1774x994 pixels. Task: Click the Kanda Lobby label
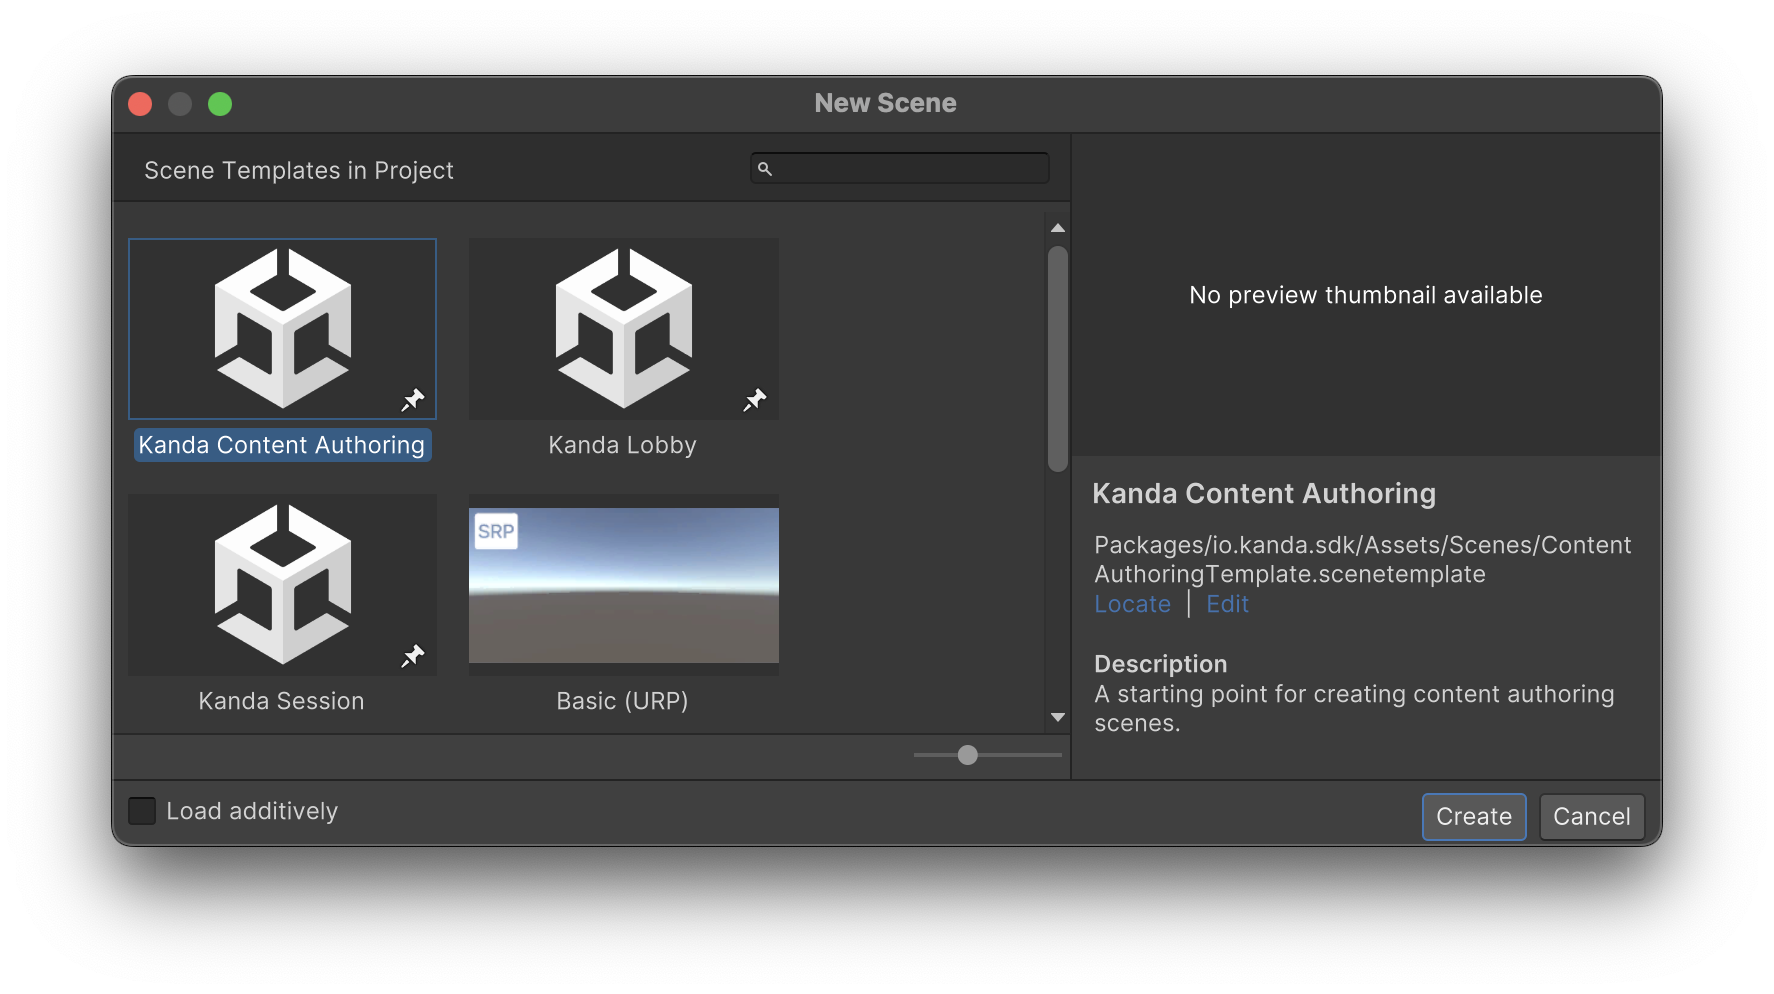[622, 445]
